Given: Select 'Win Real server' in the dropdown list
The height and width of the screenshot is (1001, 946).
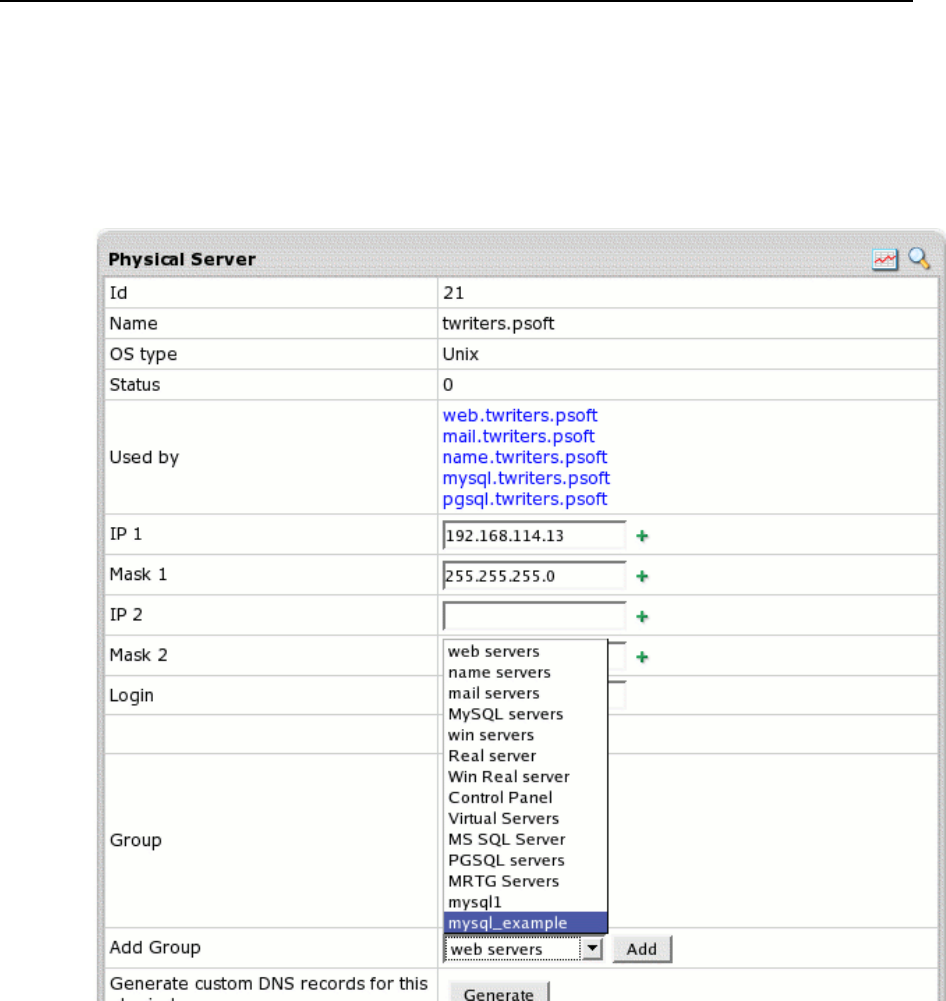Looking at the screenshot, I should [525, 777].
